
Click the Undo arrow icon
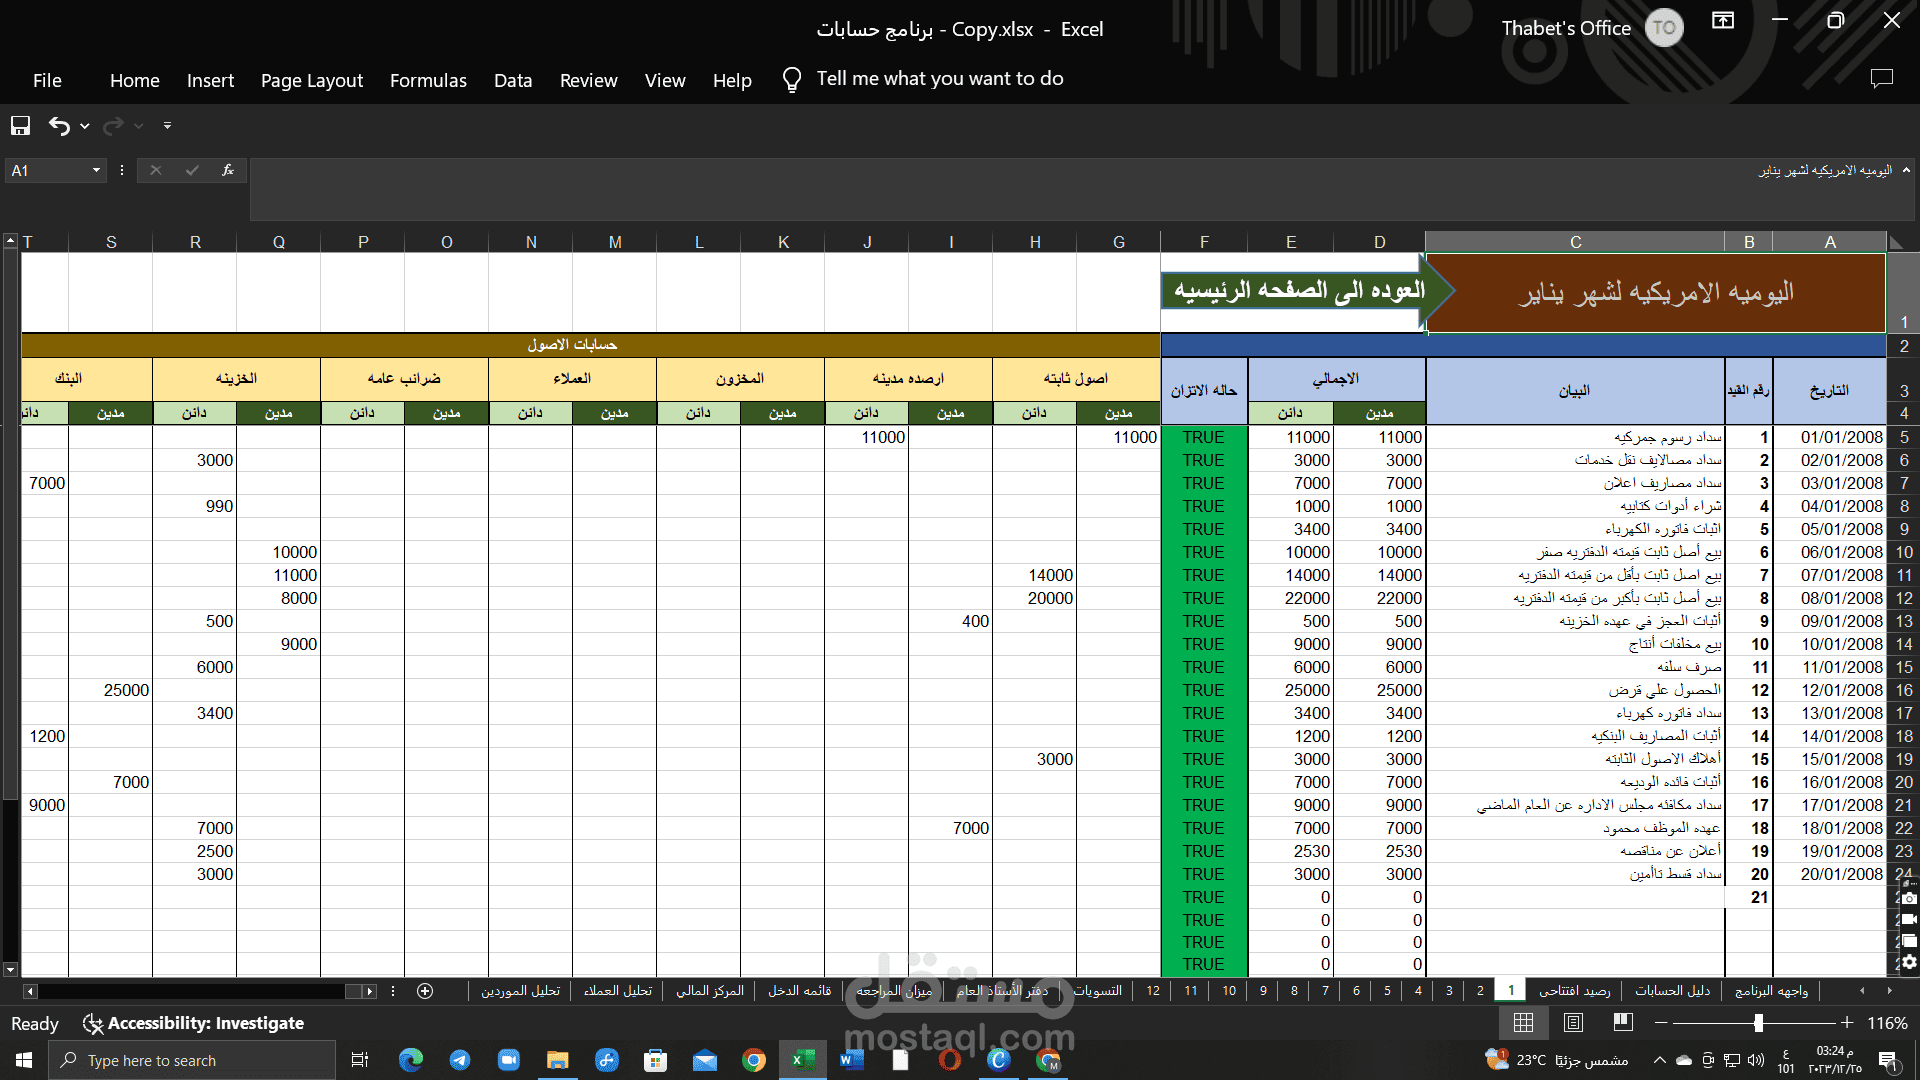(x=59, y=126)
